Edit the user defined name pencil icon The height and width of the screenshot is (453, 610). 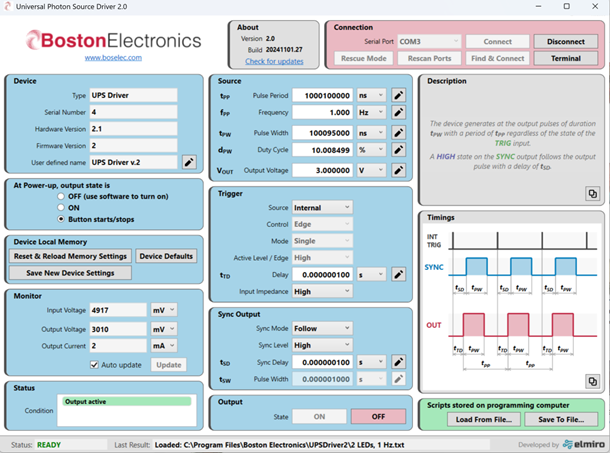pos(189,162)
